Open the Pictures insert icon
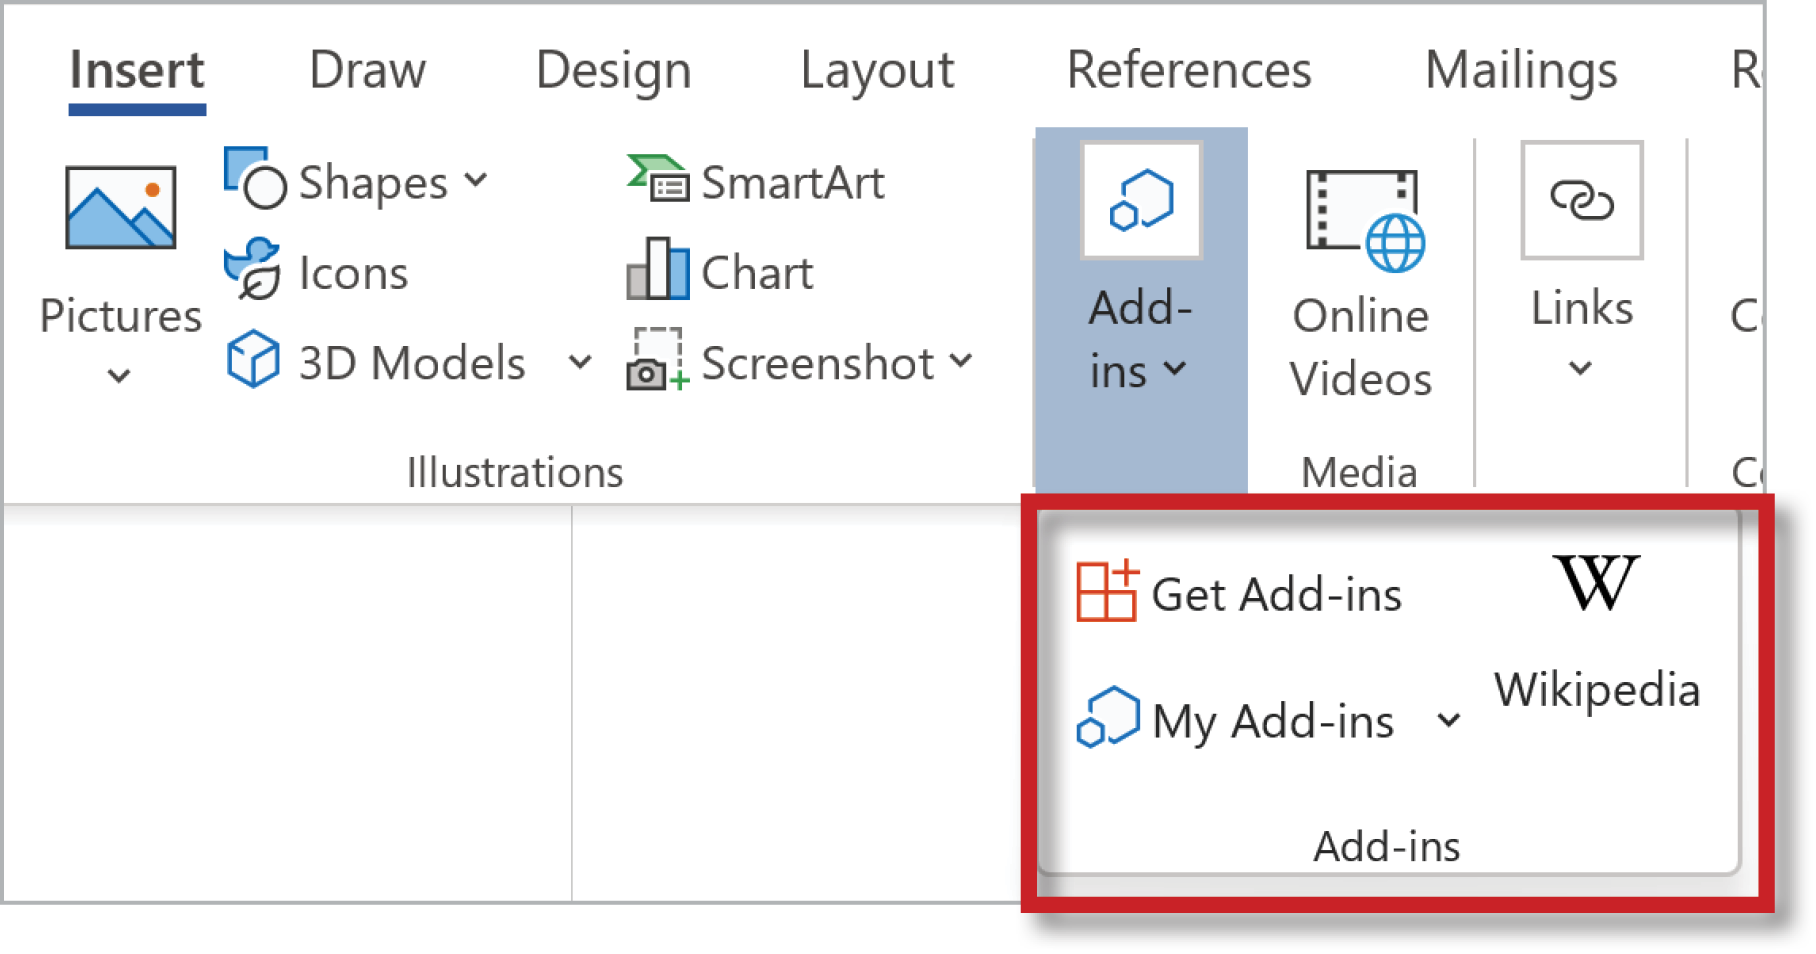1816x954 pixels. click(x=121, y=208)
